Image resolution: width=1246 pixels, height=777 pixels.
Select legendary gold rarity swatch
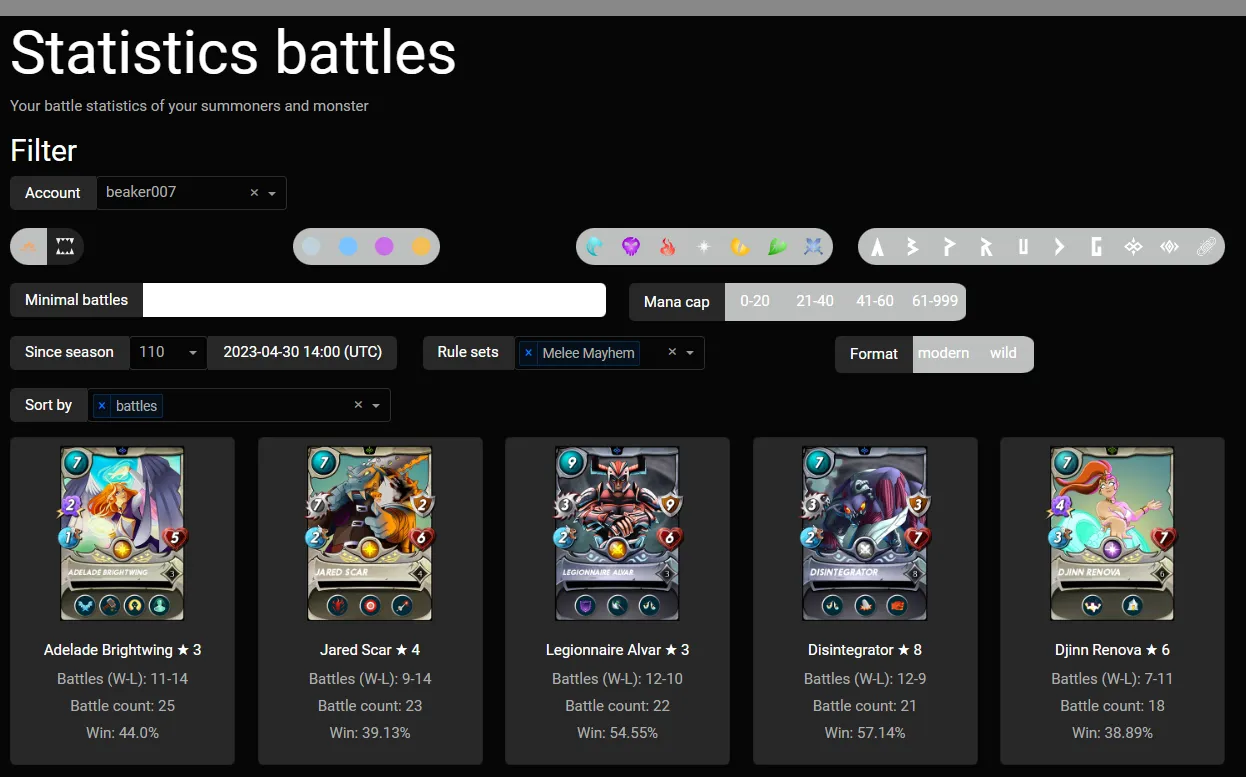[421, 247]
